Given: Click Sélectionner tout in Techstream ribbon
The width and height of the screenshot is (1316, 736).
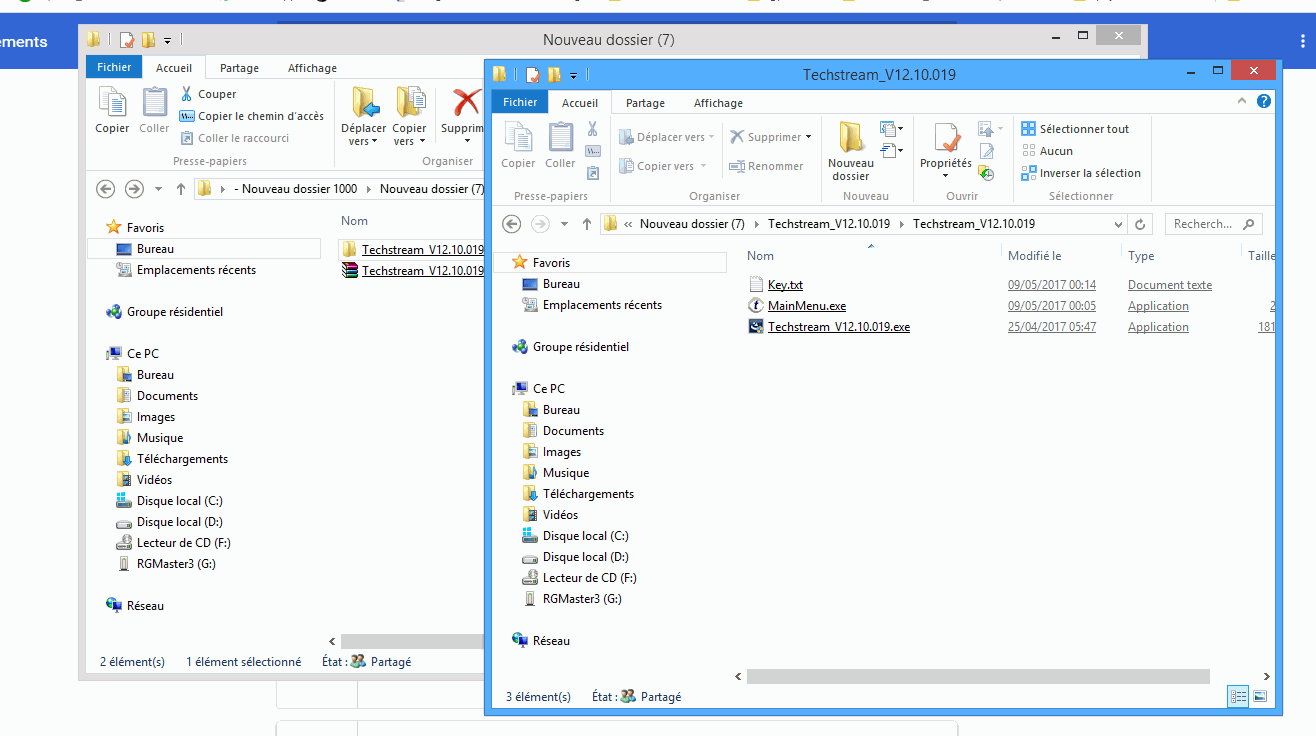Looking at the screenshot, I should click(x=1075, y=129).
